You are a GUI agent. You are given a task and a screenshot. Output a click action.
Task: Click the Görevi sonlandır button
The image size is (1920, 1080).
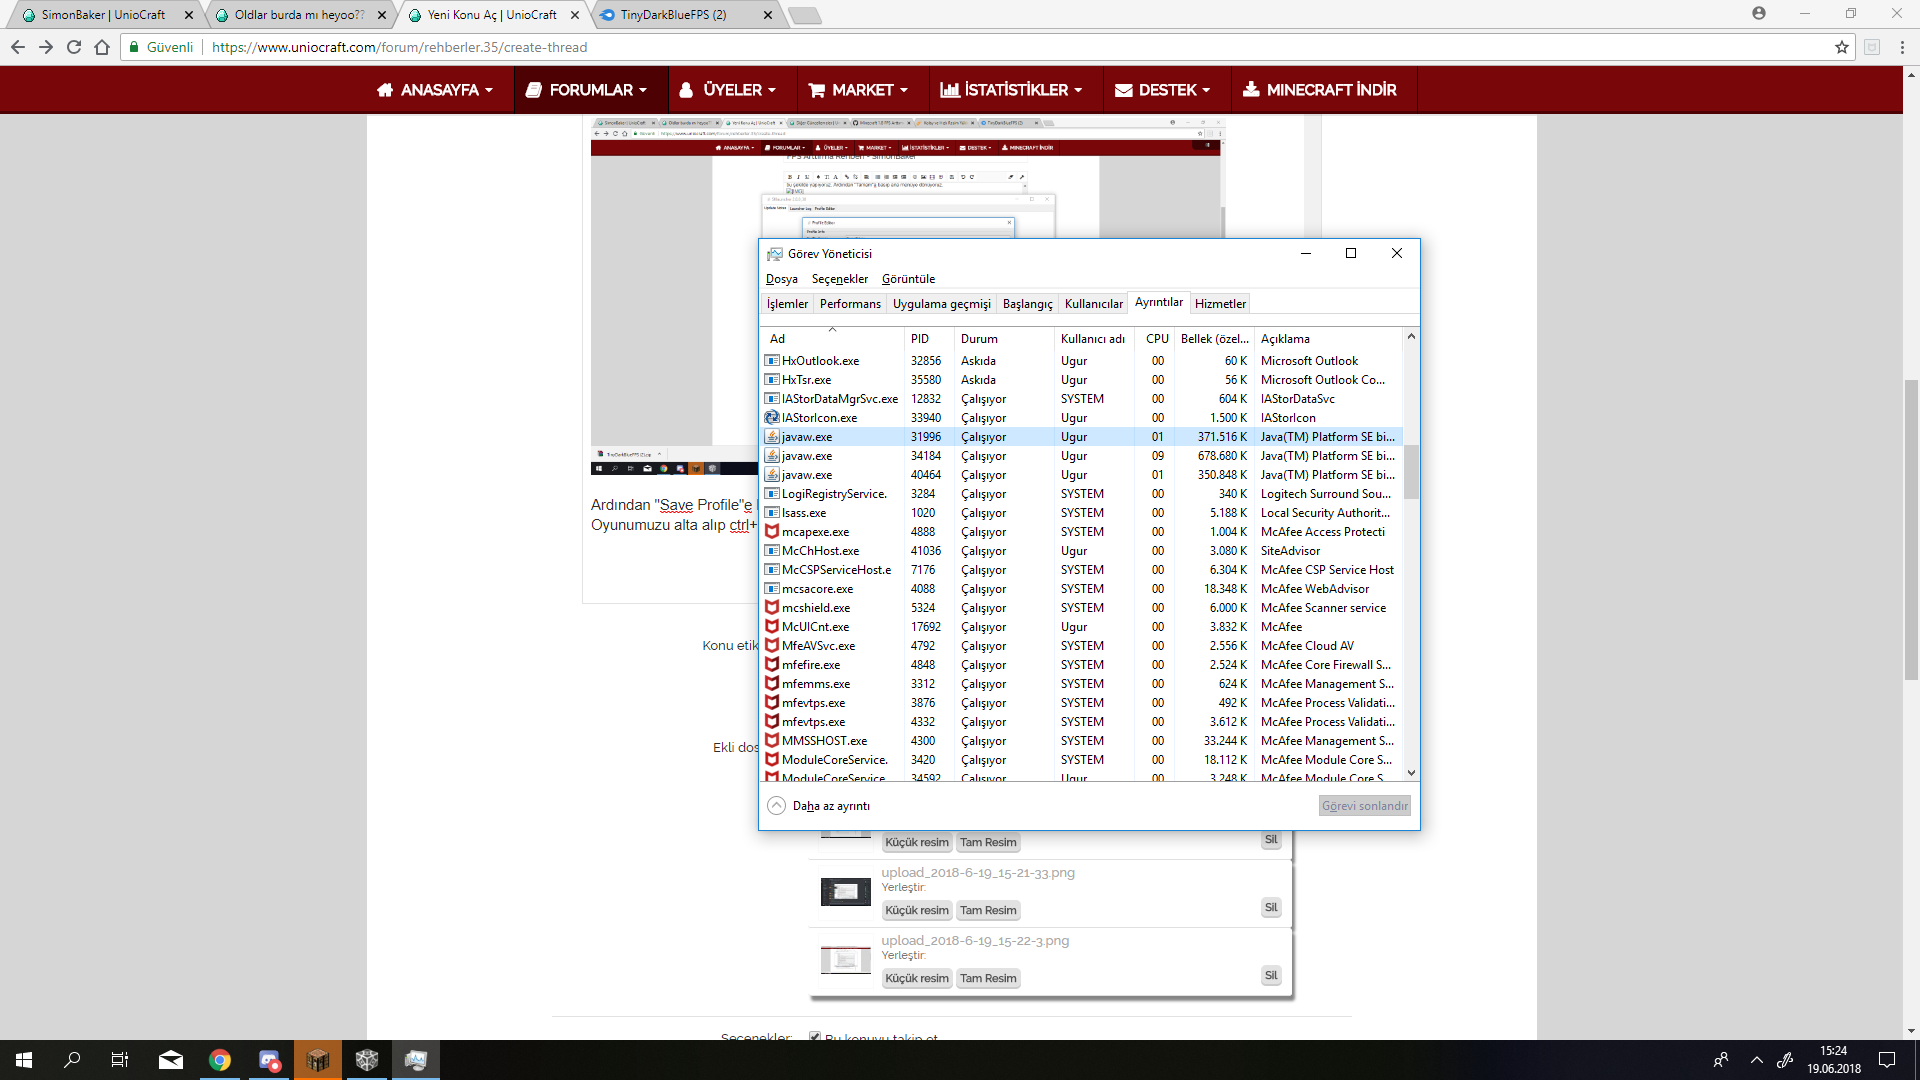pos(1364,806)
